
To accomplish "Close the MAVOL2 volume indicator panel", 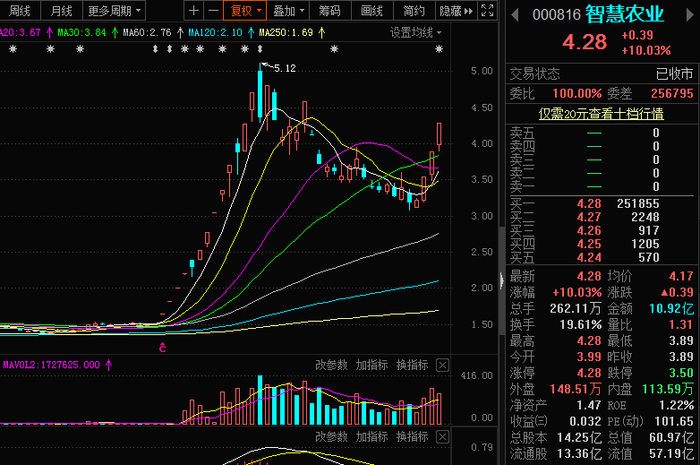I will click(442, 365).
